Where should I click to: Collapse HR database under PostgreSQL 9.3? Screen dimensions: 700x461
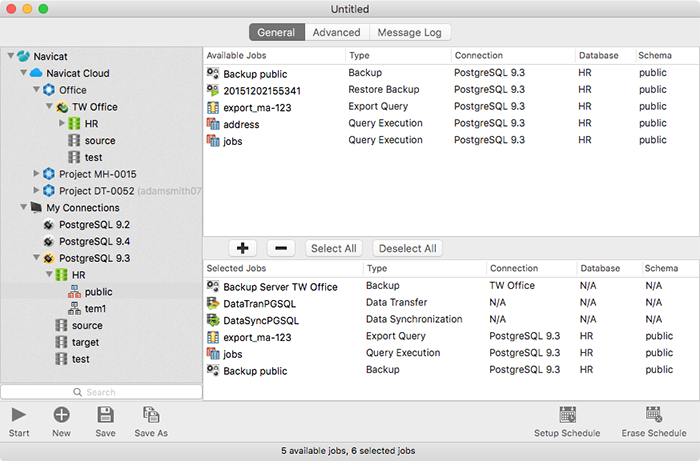pyautogui.click(x=50, y=274)
